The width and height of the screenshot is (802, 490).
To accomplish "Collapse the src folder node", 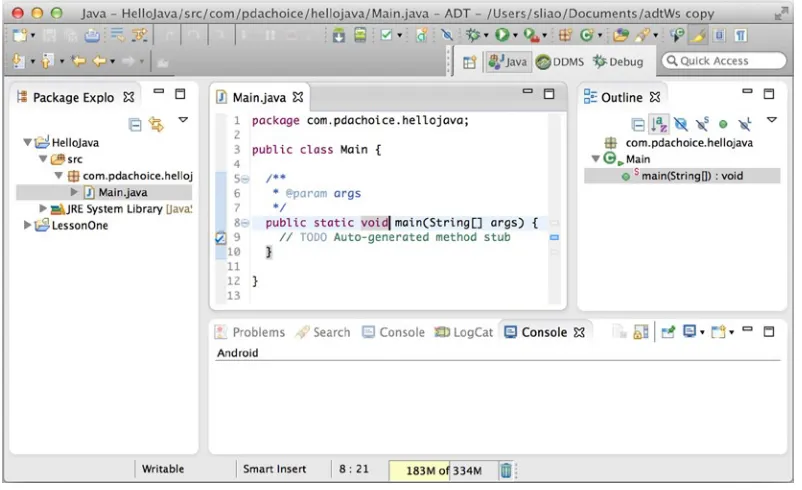I will tap(43, 159).
